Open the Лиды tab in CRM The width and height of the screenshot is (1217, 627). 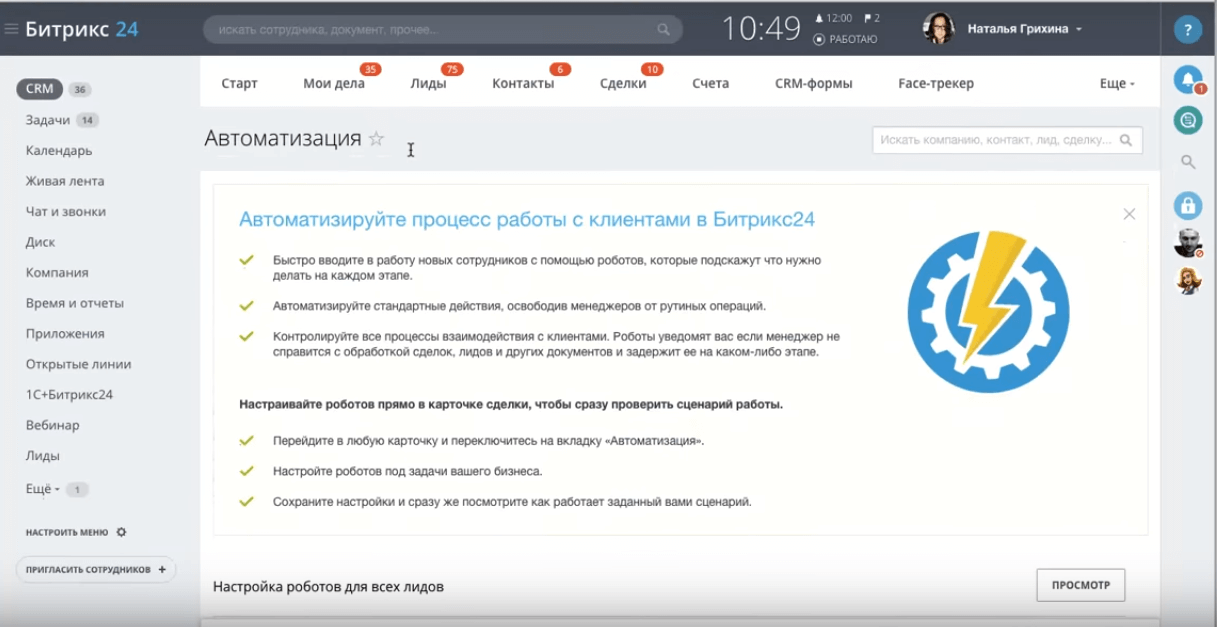pos(428,84)
